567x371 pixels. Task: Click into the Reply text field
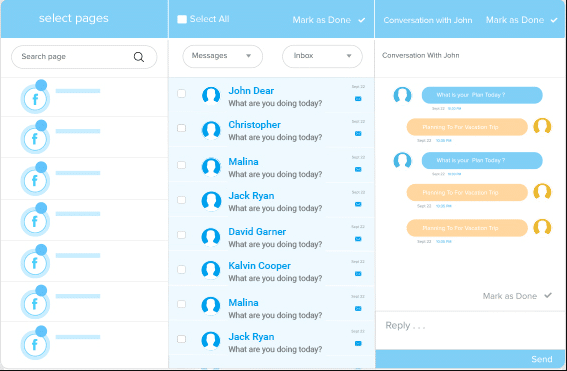click(x=470, y=330)
